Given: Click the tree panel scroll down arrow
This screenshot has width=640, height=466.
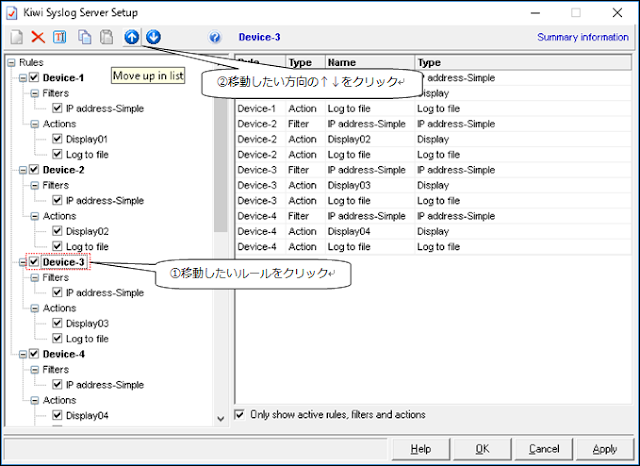Looking at the screenshot, I should pos(221,419).
